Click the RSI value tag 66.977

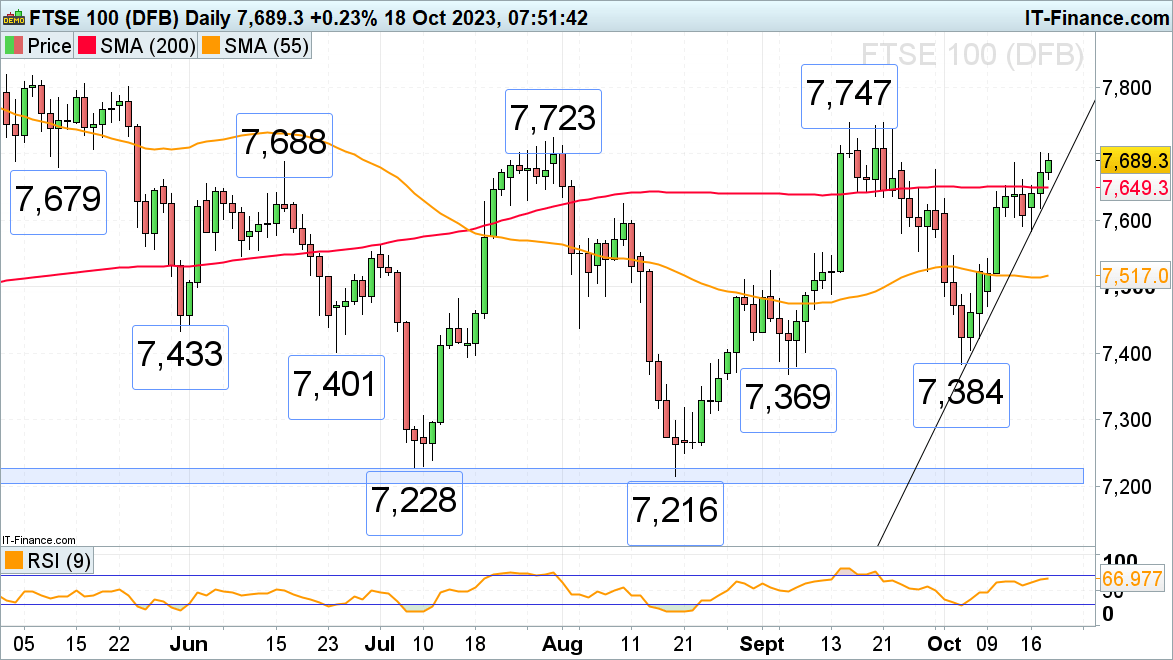(x=1133, y=578)
